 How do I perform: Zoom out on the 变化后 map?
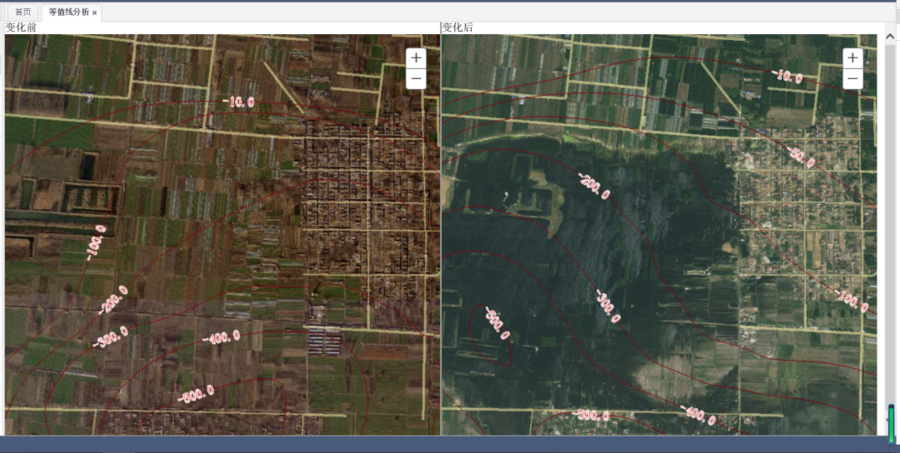(853, 79)
